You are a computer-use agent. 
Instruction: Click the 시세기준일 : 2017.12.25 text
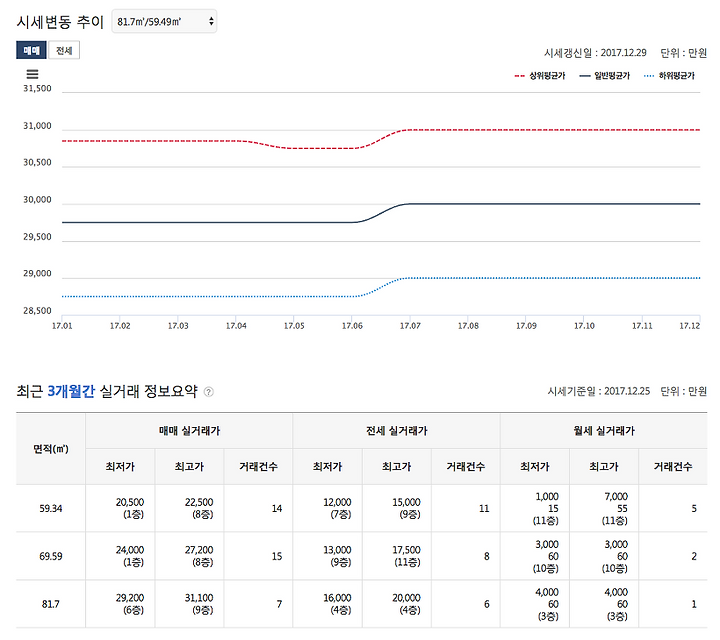tap(599, 391)
